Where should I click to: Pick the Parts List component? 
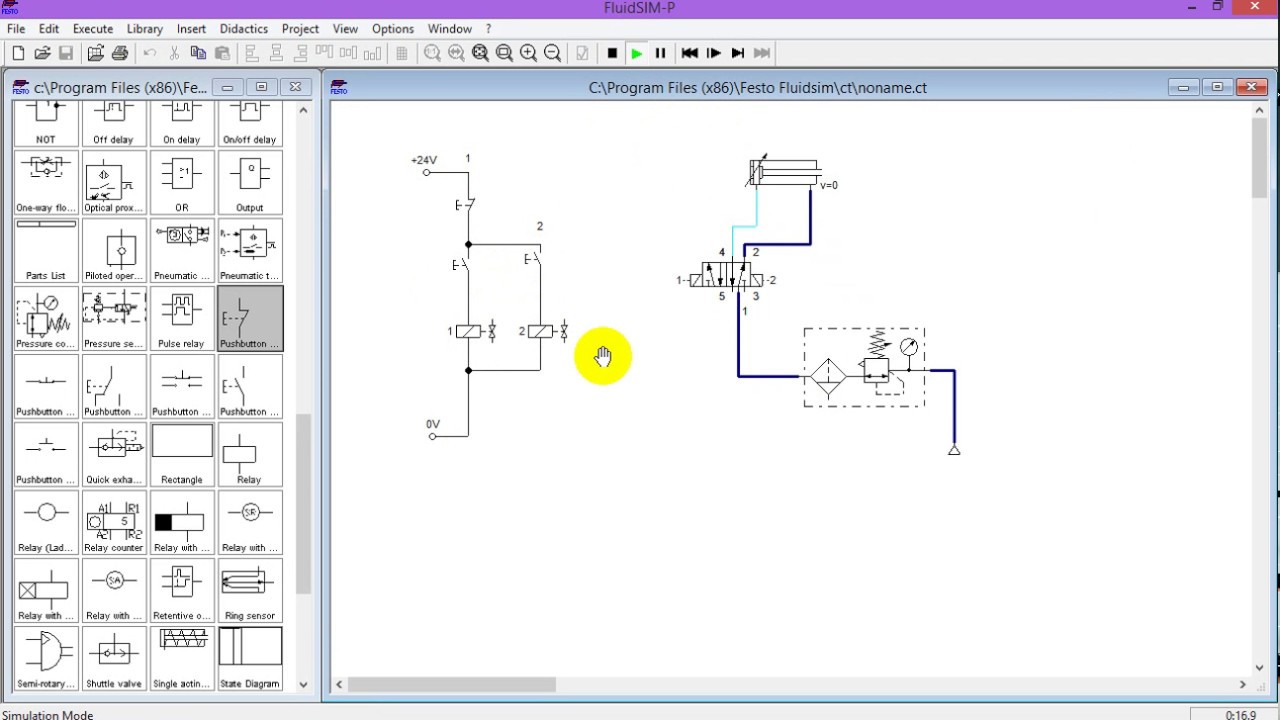point(46,250)
